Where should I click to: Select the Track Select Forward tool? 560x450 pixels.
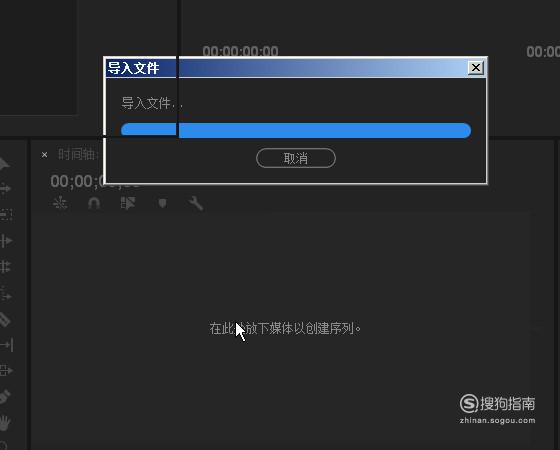tap(5, 189)
